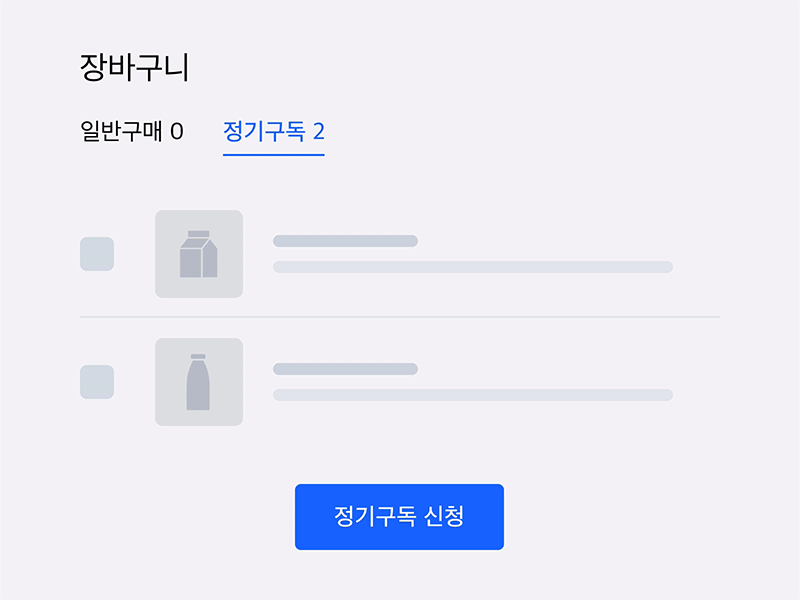Click the milk carton product icon
The image size is (800, 600).
(198, 254)
